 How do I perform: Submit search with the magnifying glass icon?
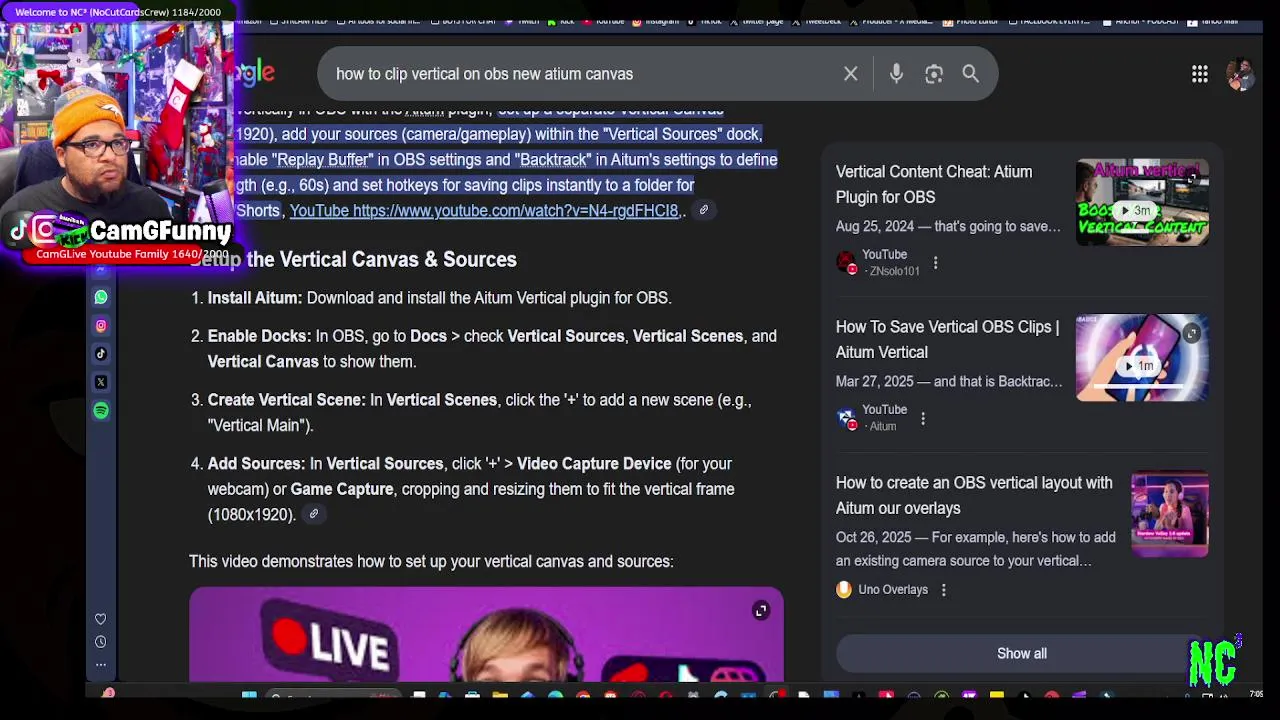coord(971,74)
